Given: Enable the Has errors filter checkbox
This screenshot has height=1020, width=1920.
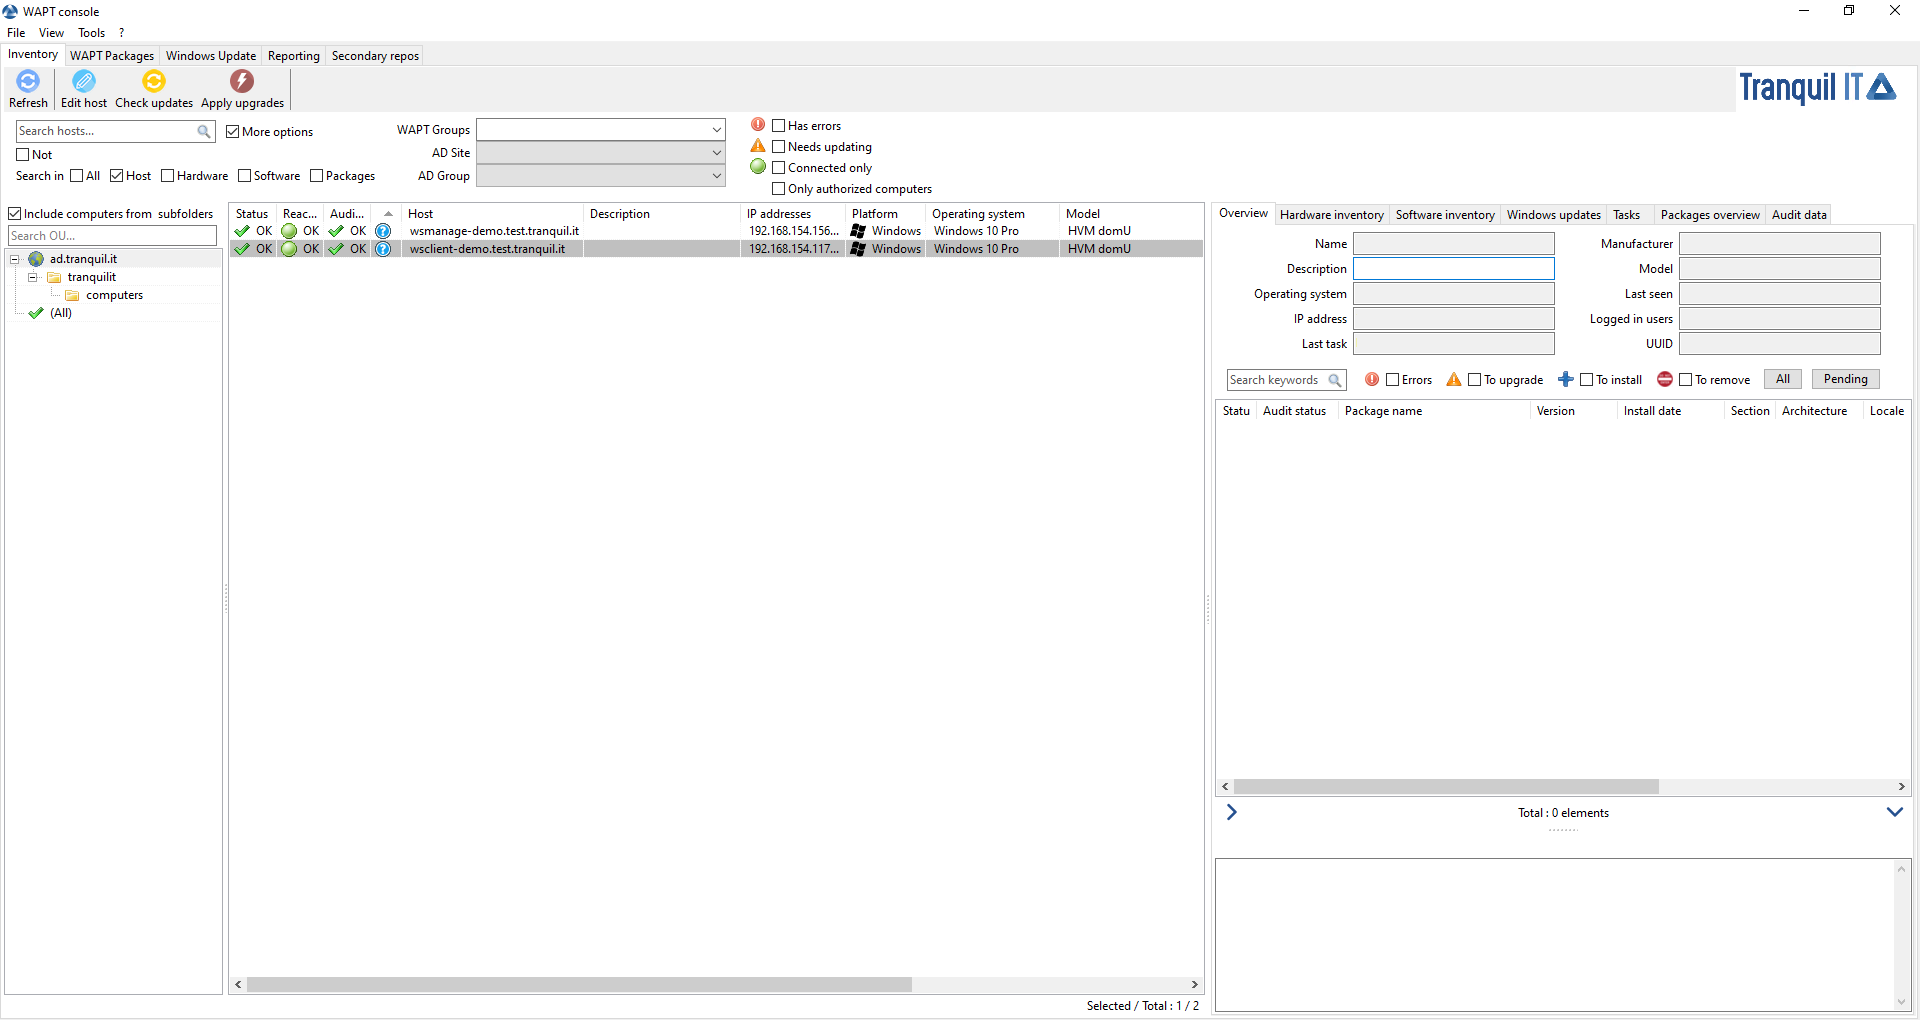Looking at the screenshot, I should pos(779,126).
